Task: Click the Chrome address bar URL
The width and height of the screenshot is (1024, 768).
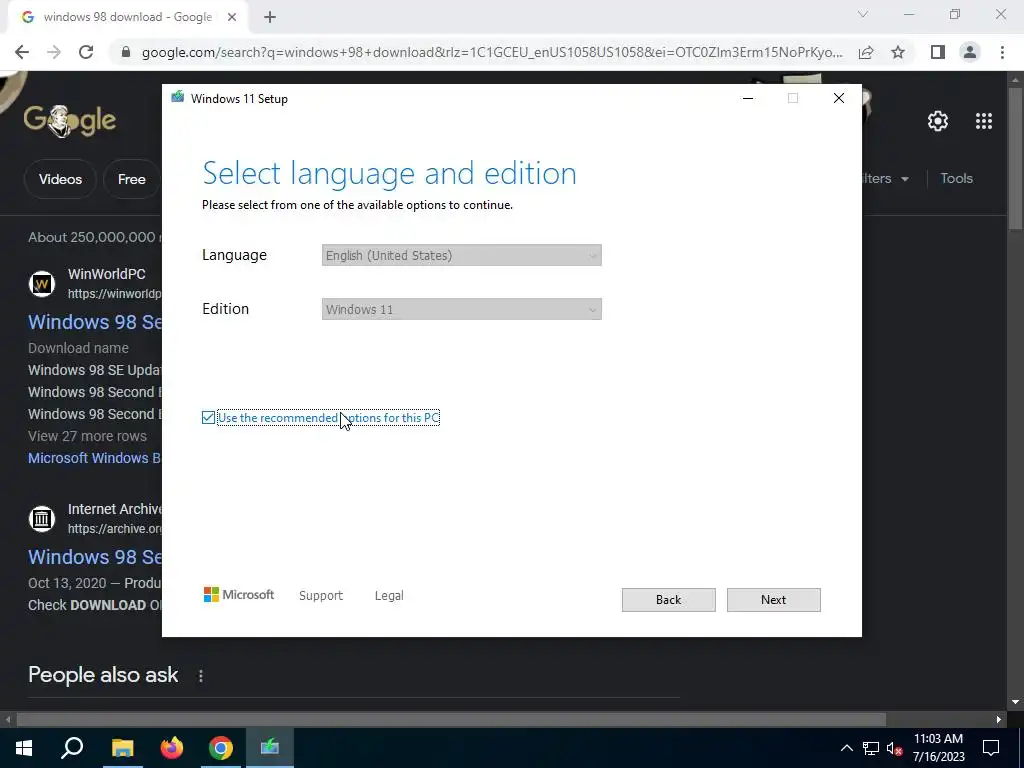Action: (492, 52)
